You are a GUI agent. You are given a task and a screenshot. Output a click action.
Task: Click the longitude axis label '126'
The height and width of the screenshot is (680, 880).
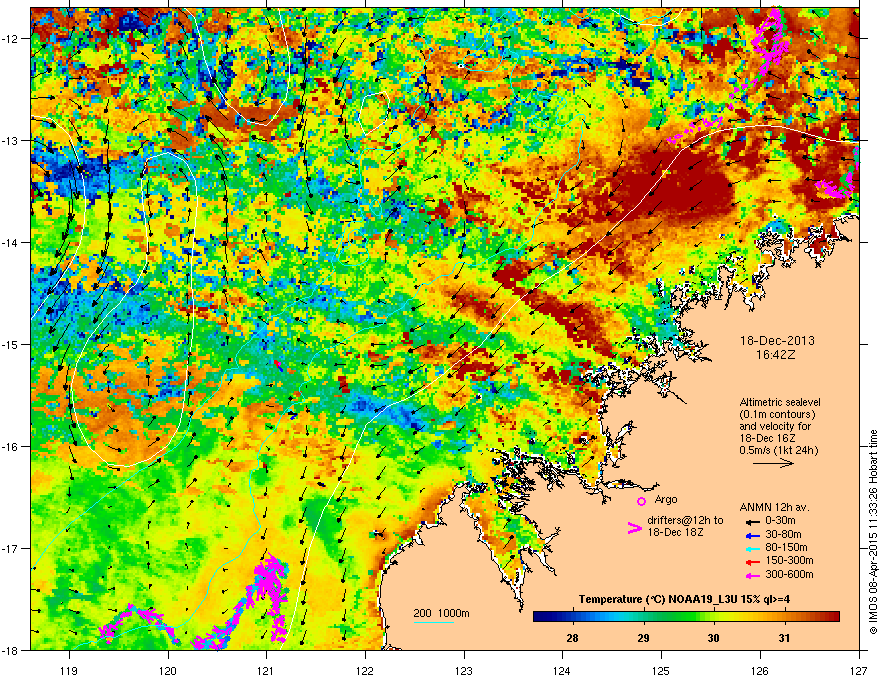[760, 671]
